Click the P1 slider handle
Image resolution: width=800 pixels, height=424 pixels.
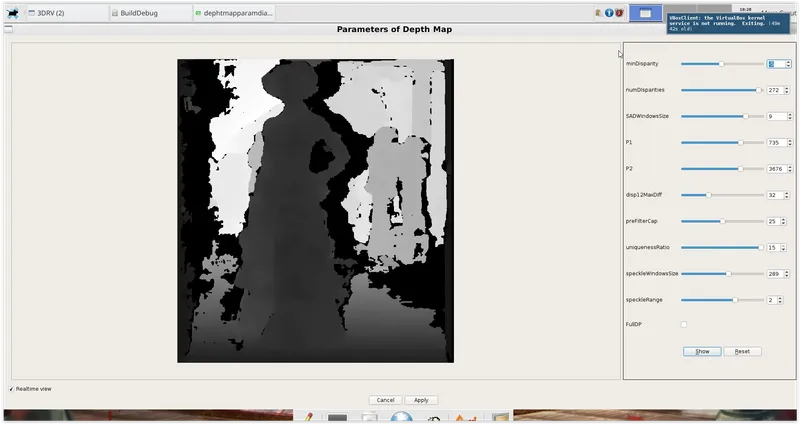[740, 142]
